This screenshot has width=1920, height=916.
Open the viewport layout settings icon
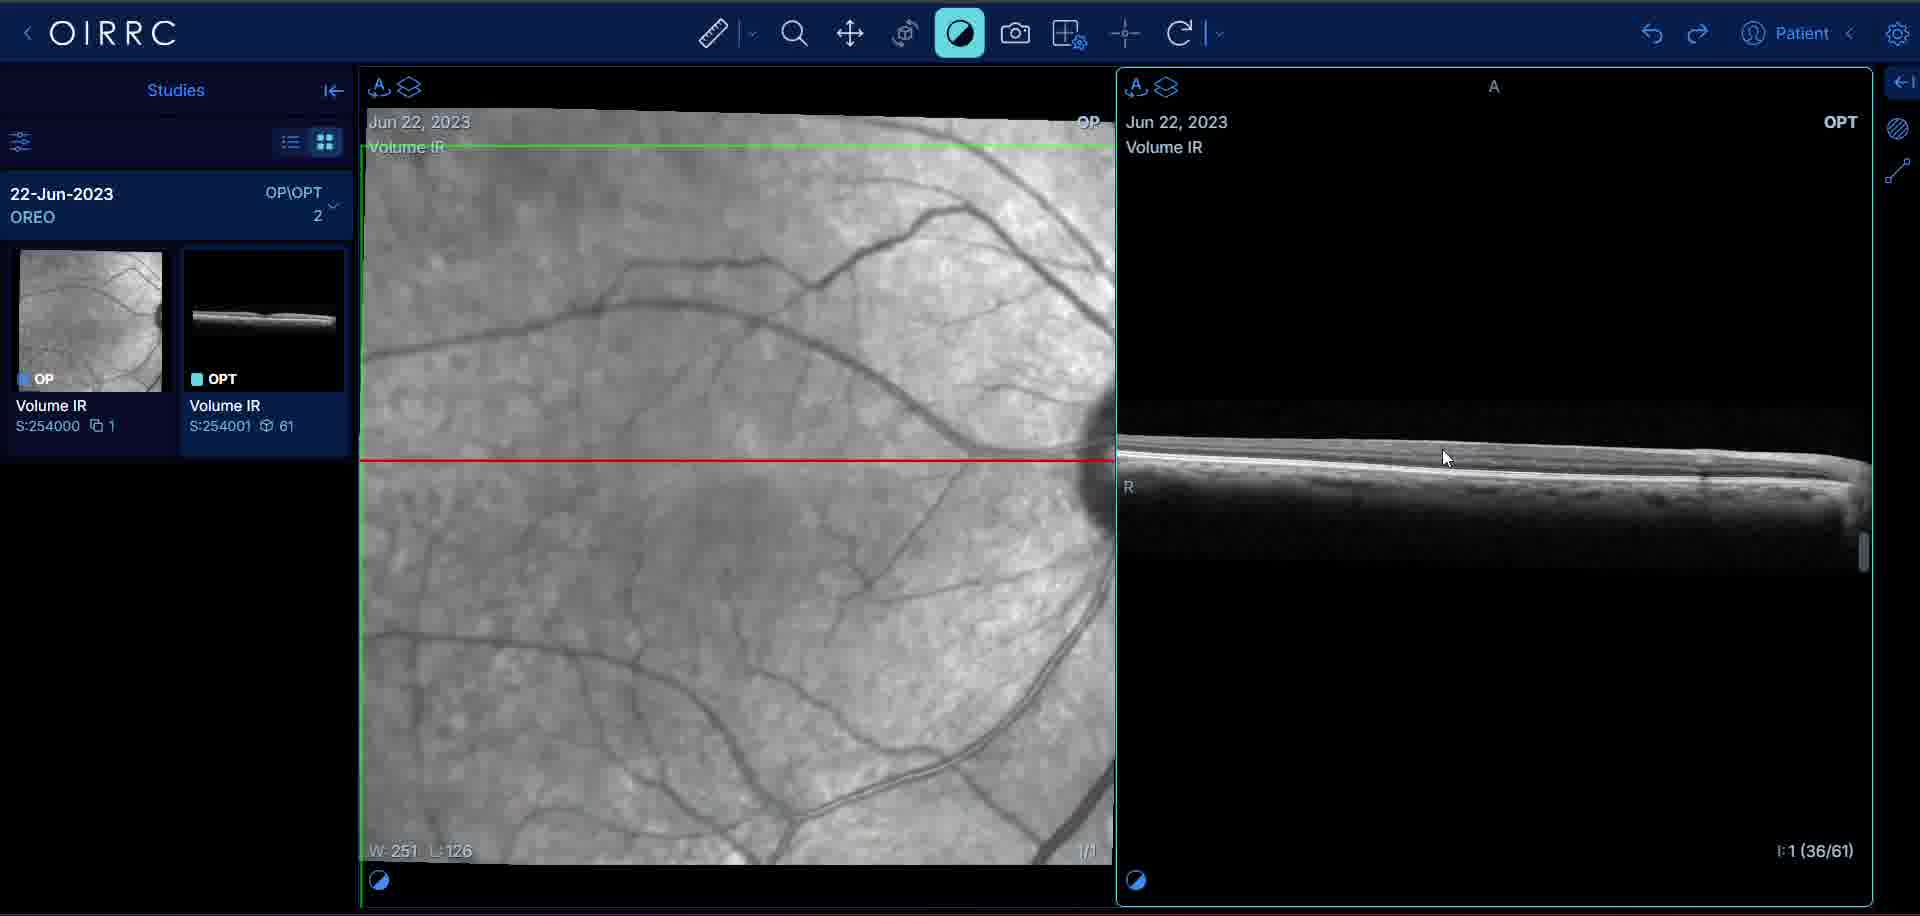click(x=1069, y=34)
